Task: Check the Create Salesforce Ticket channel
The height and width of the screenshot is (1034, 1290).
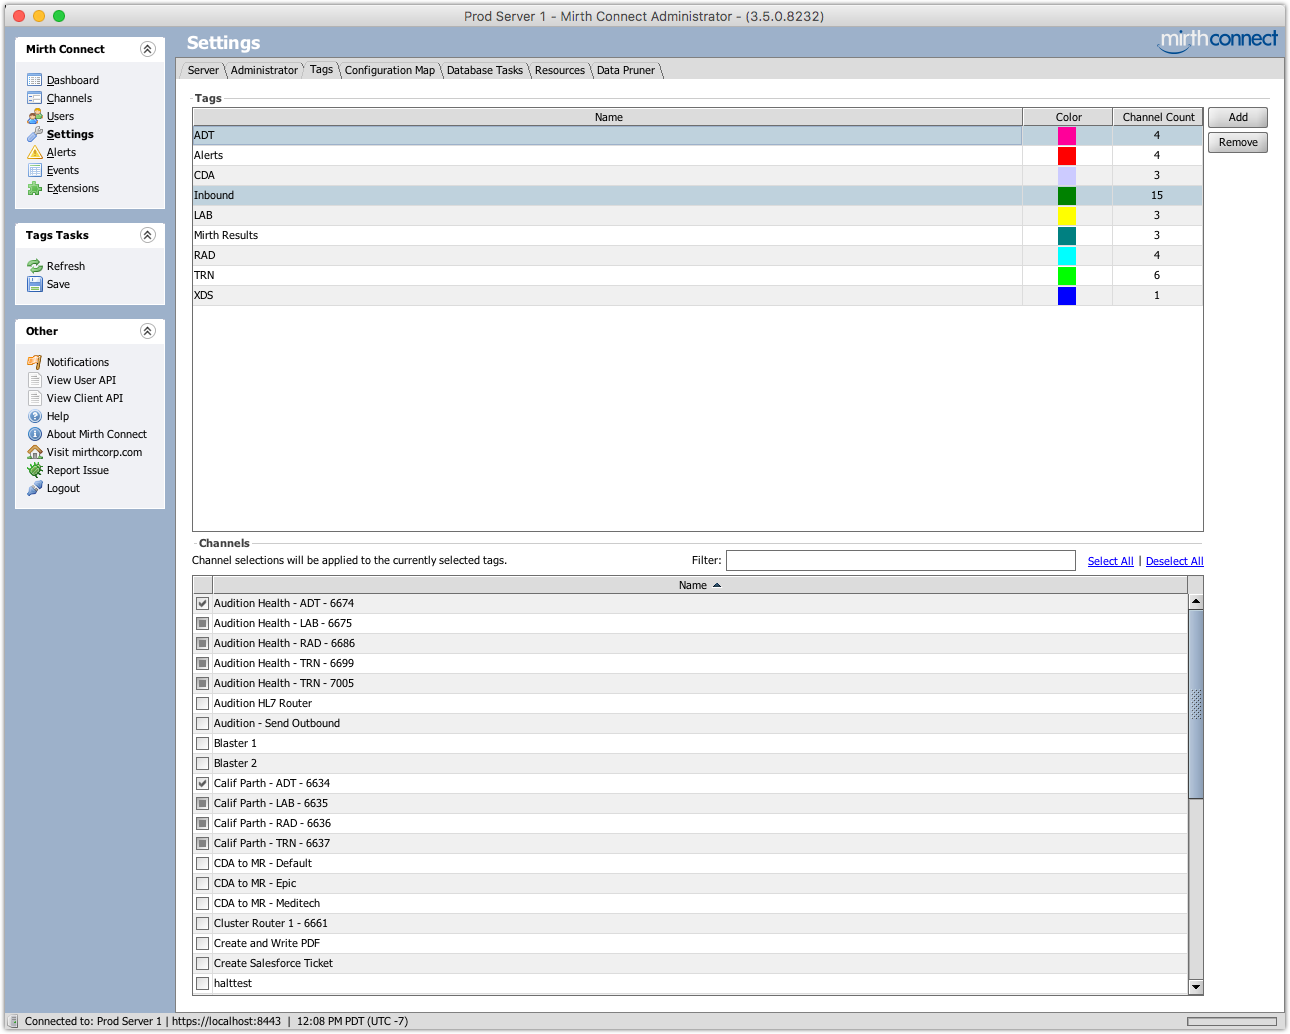Action: (202, 963)
